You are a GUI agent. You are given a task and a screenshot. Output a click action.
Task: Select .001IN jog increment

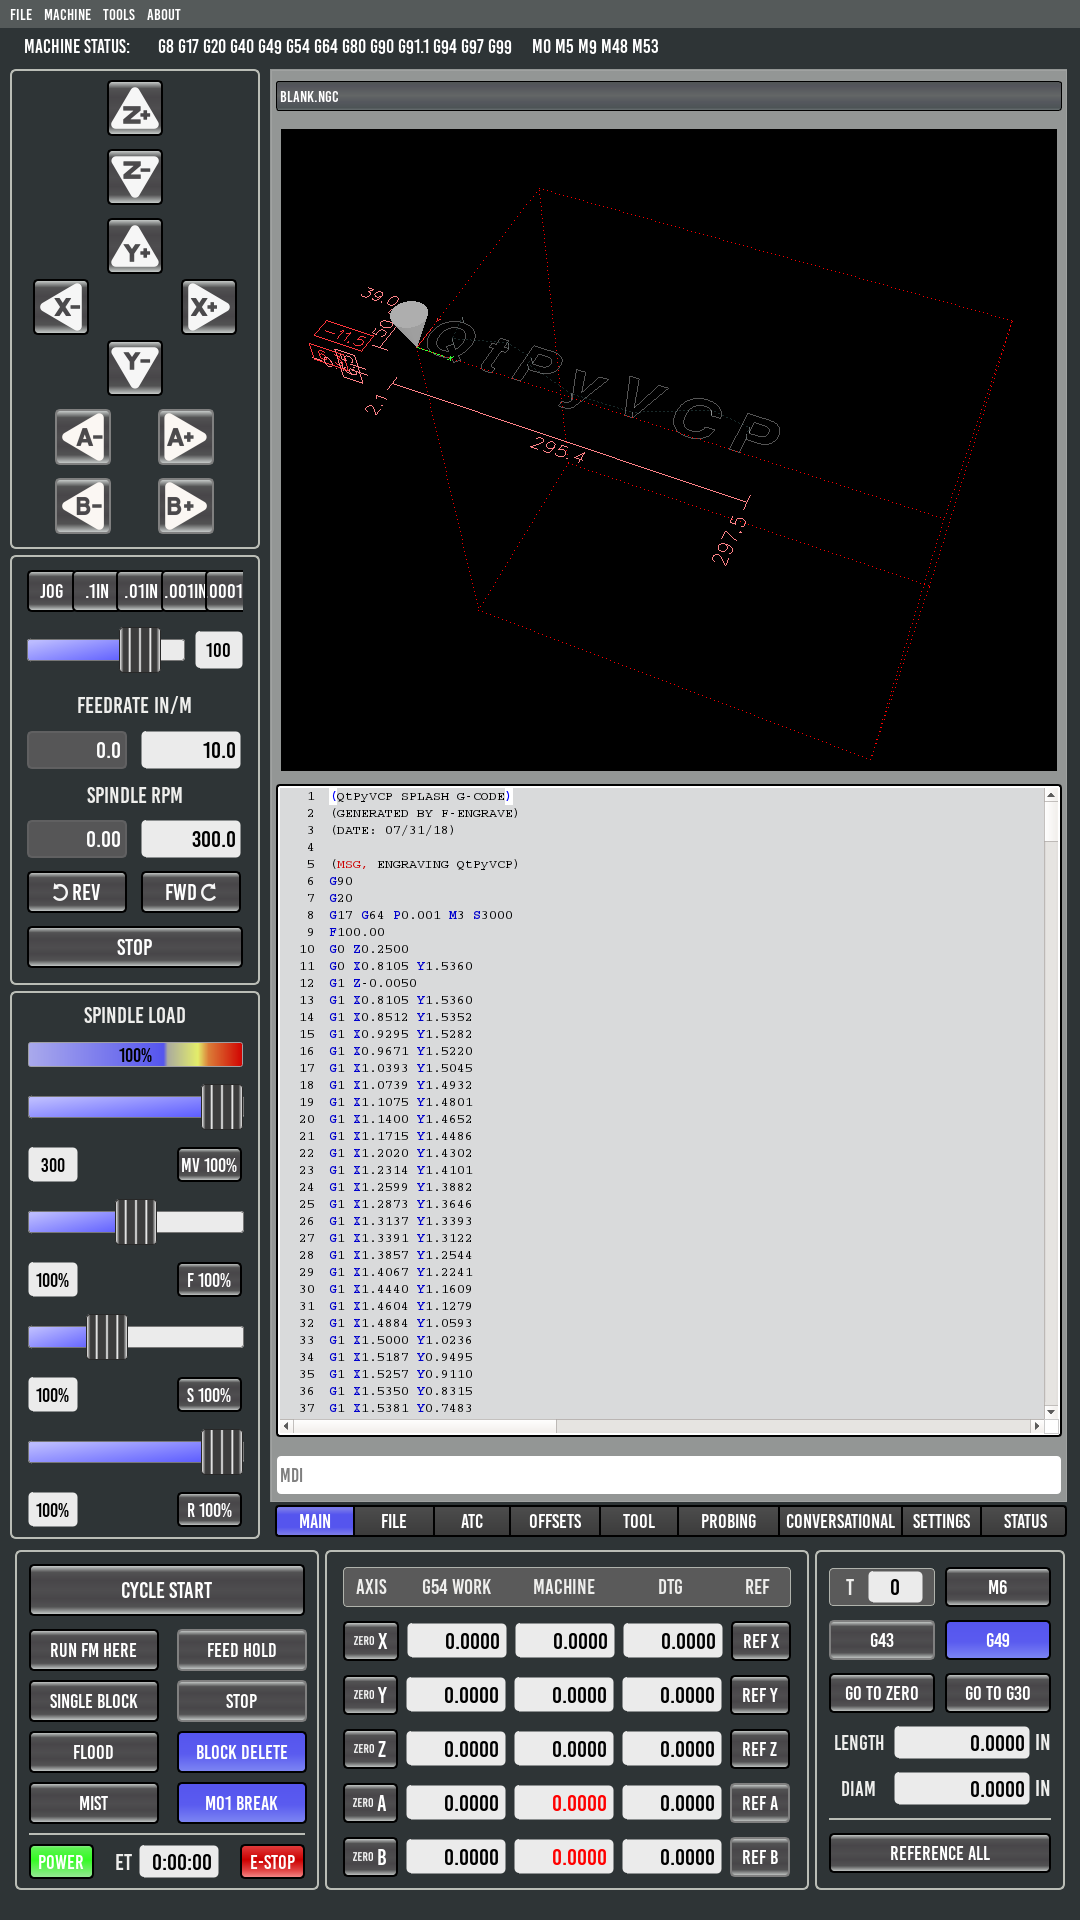[184, 591]
